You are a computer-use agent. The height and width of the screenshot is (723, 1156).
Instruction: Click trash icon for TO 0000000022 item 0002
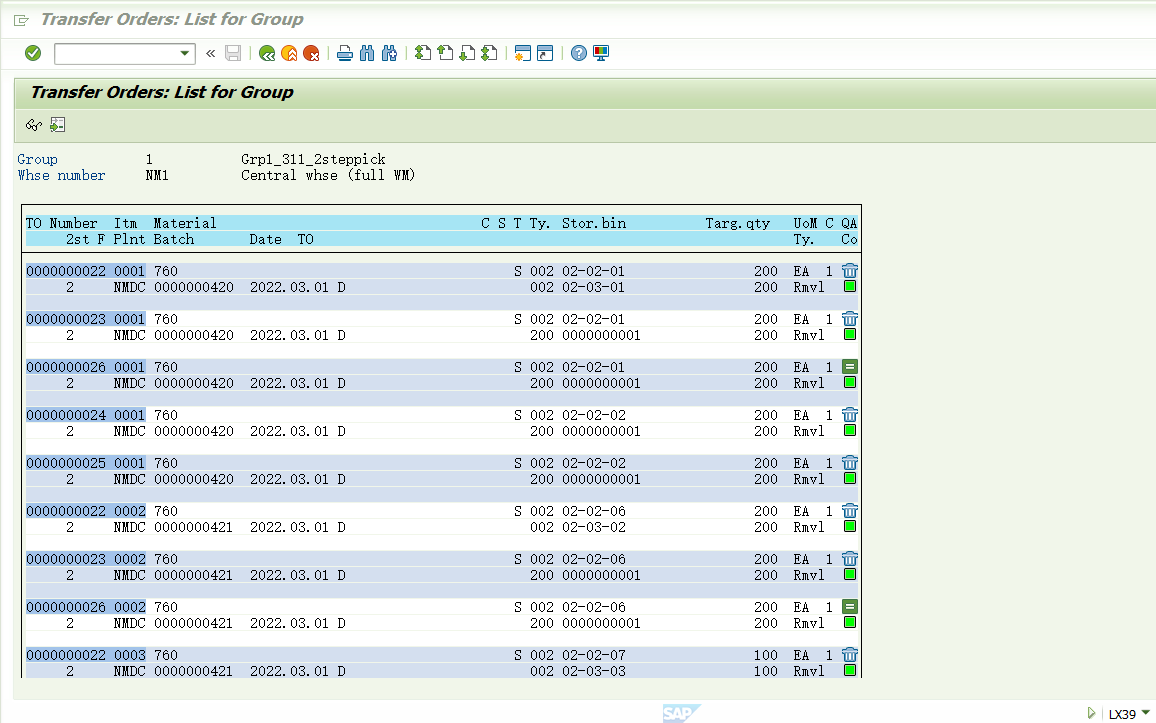(x=849, y=510)
